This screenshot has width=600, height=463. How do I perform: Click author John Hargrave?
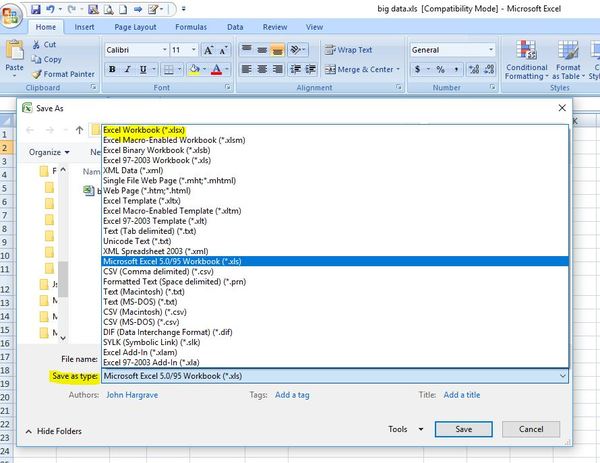pyautogui.click(x=132, y=395)
